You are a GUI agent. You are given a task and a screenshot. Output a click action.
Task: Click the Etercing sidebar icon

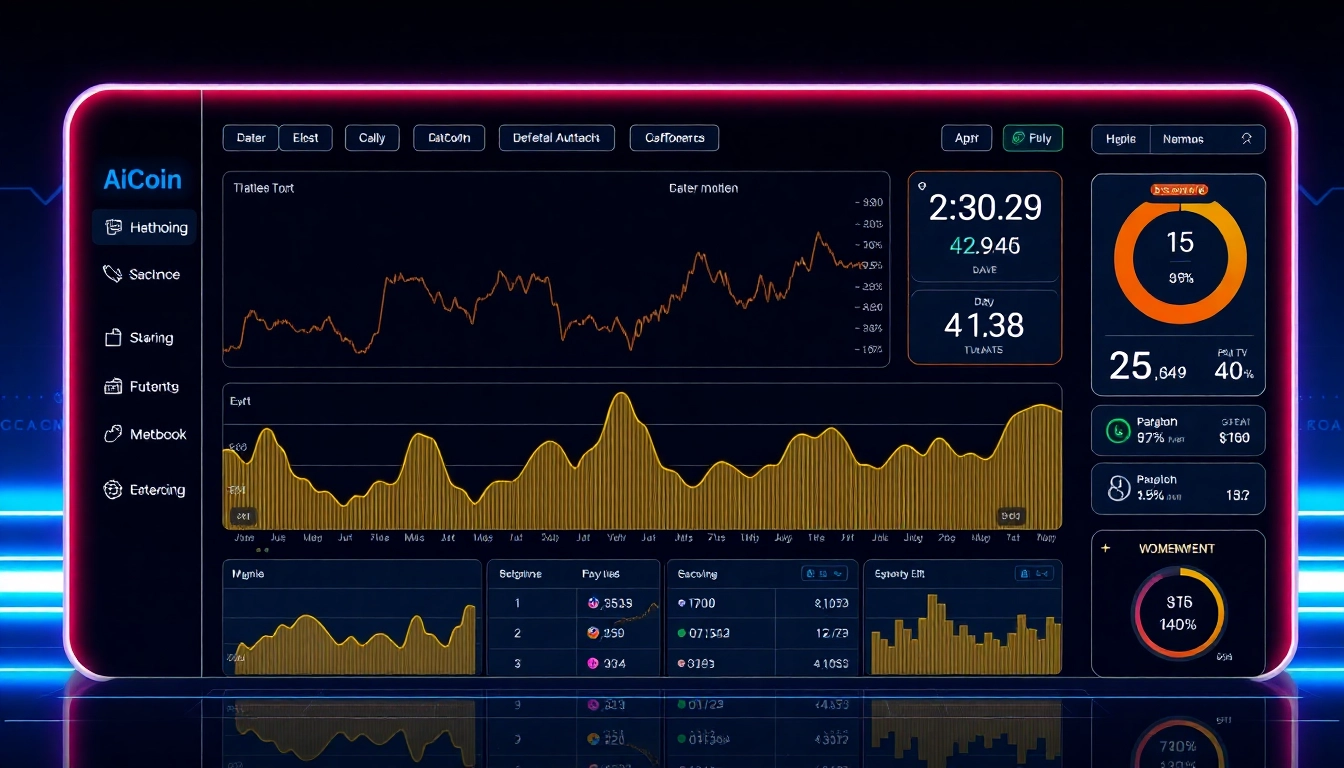point(113,490)
